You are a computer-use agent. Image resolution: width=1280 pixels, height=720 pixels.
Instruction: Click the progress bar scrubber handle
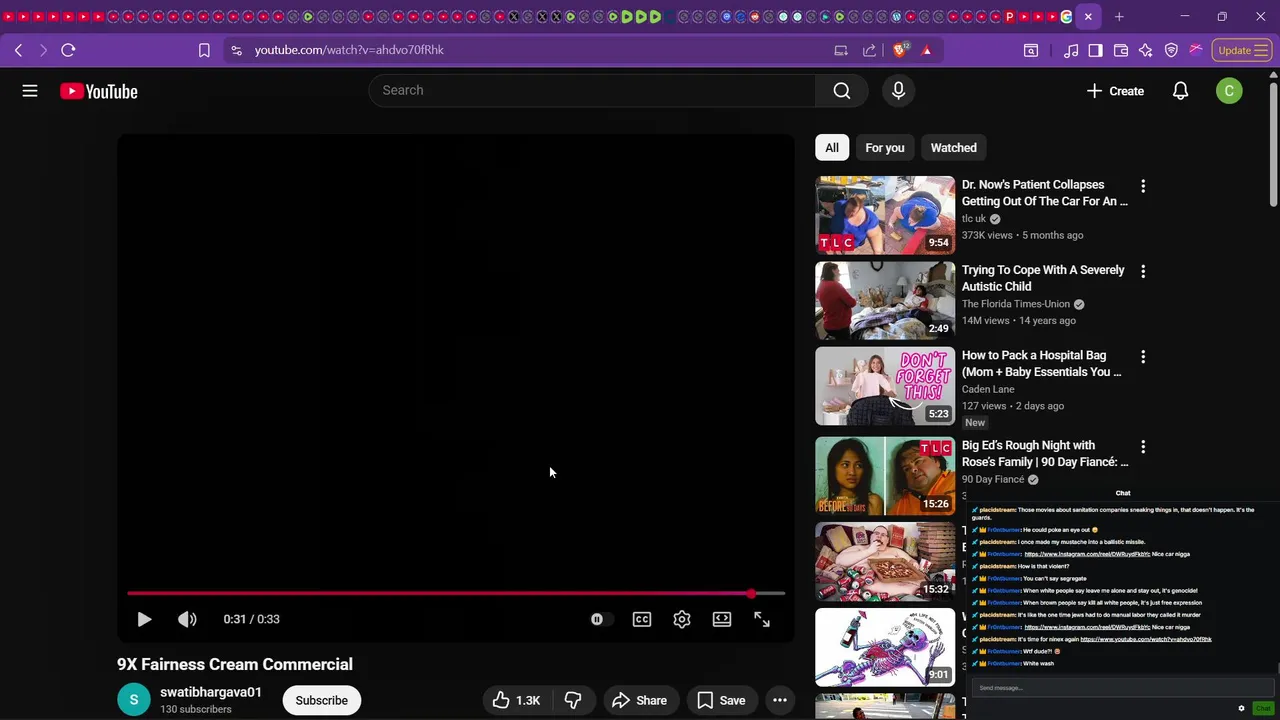(751, 594)
